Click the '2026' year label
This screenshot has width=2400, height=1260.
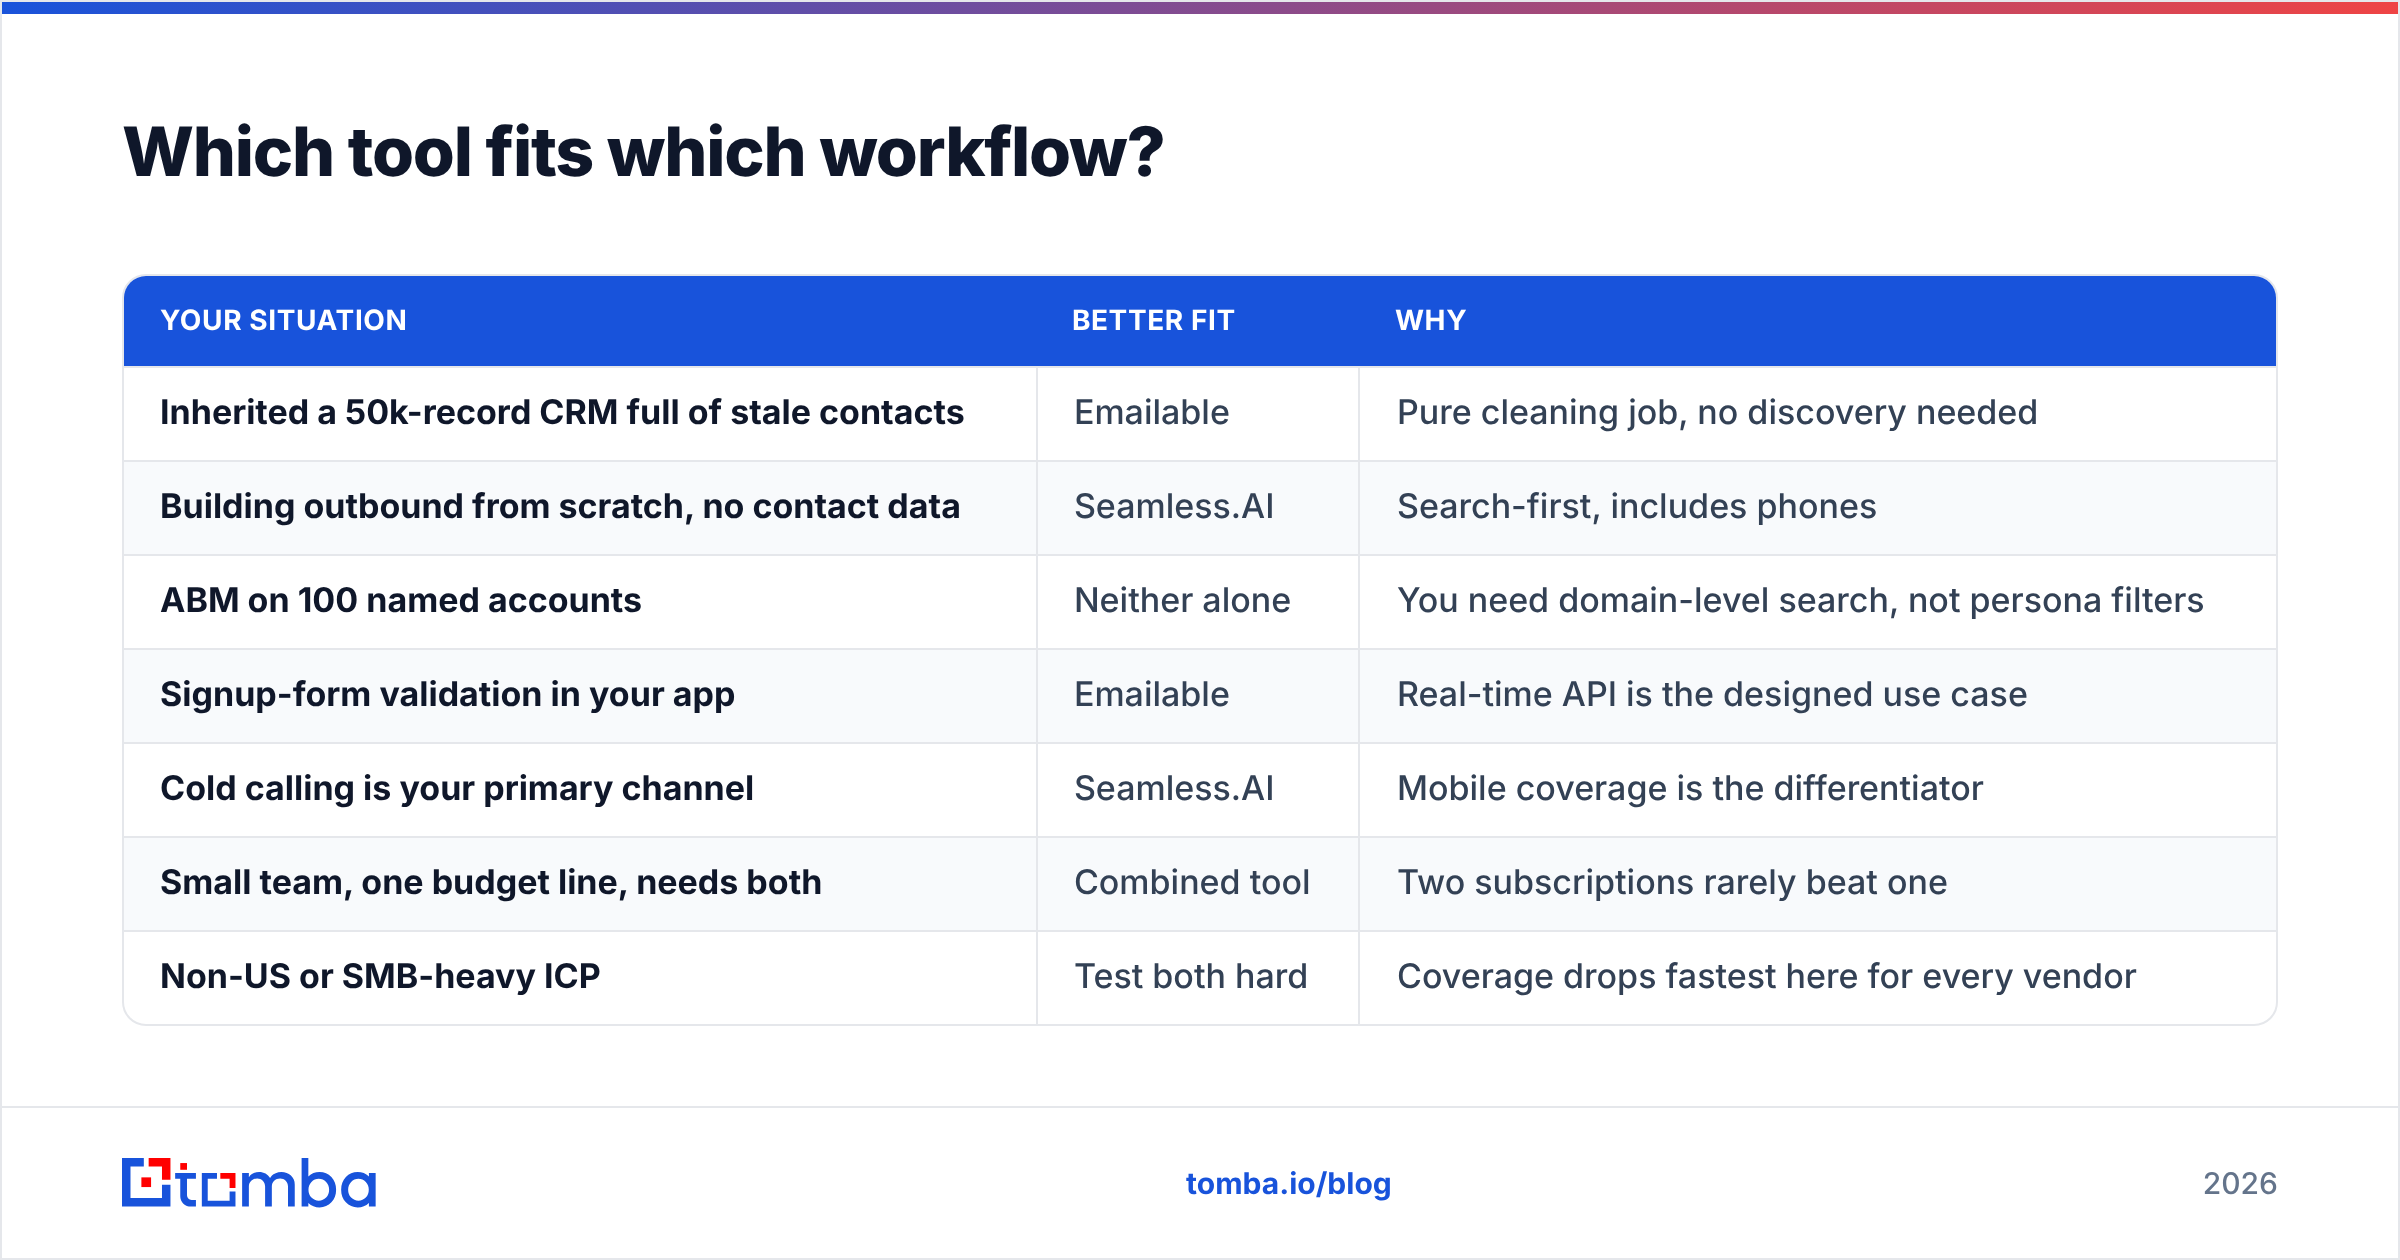[x=2240, y=1184]
